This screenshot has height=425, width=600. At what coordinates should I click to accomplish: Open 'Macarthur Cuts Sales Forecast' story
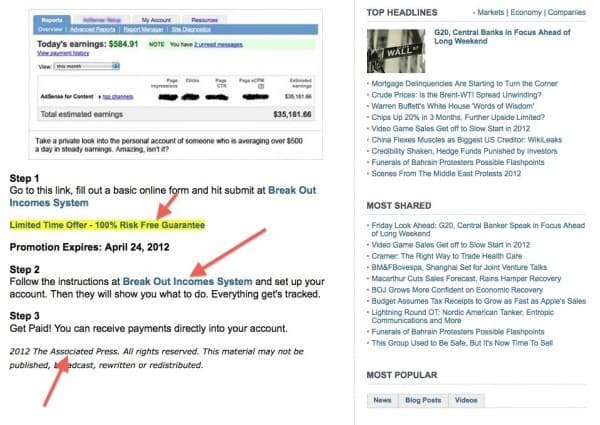tap(466, 278)
